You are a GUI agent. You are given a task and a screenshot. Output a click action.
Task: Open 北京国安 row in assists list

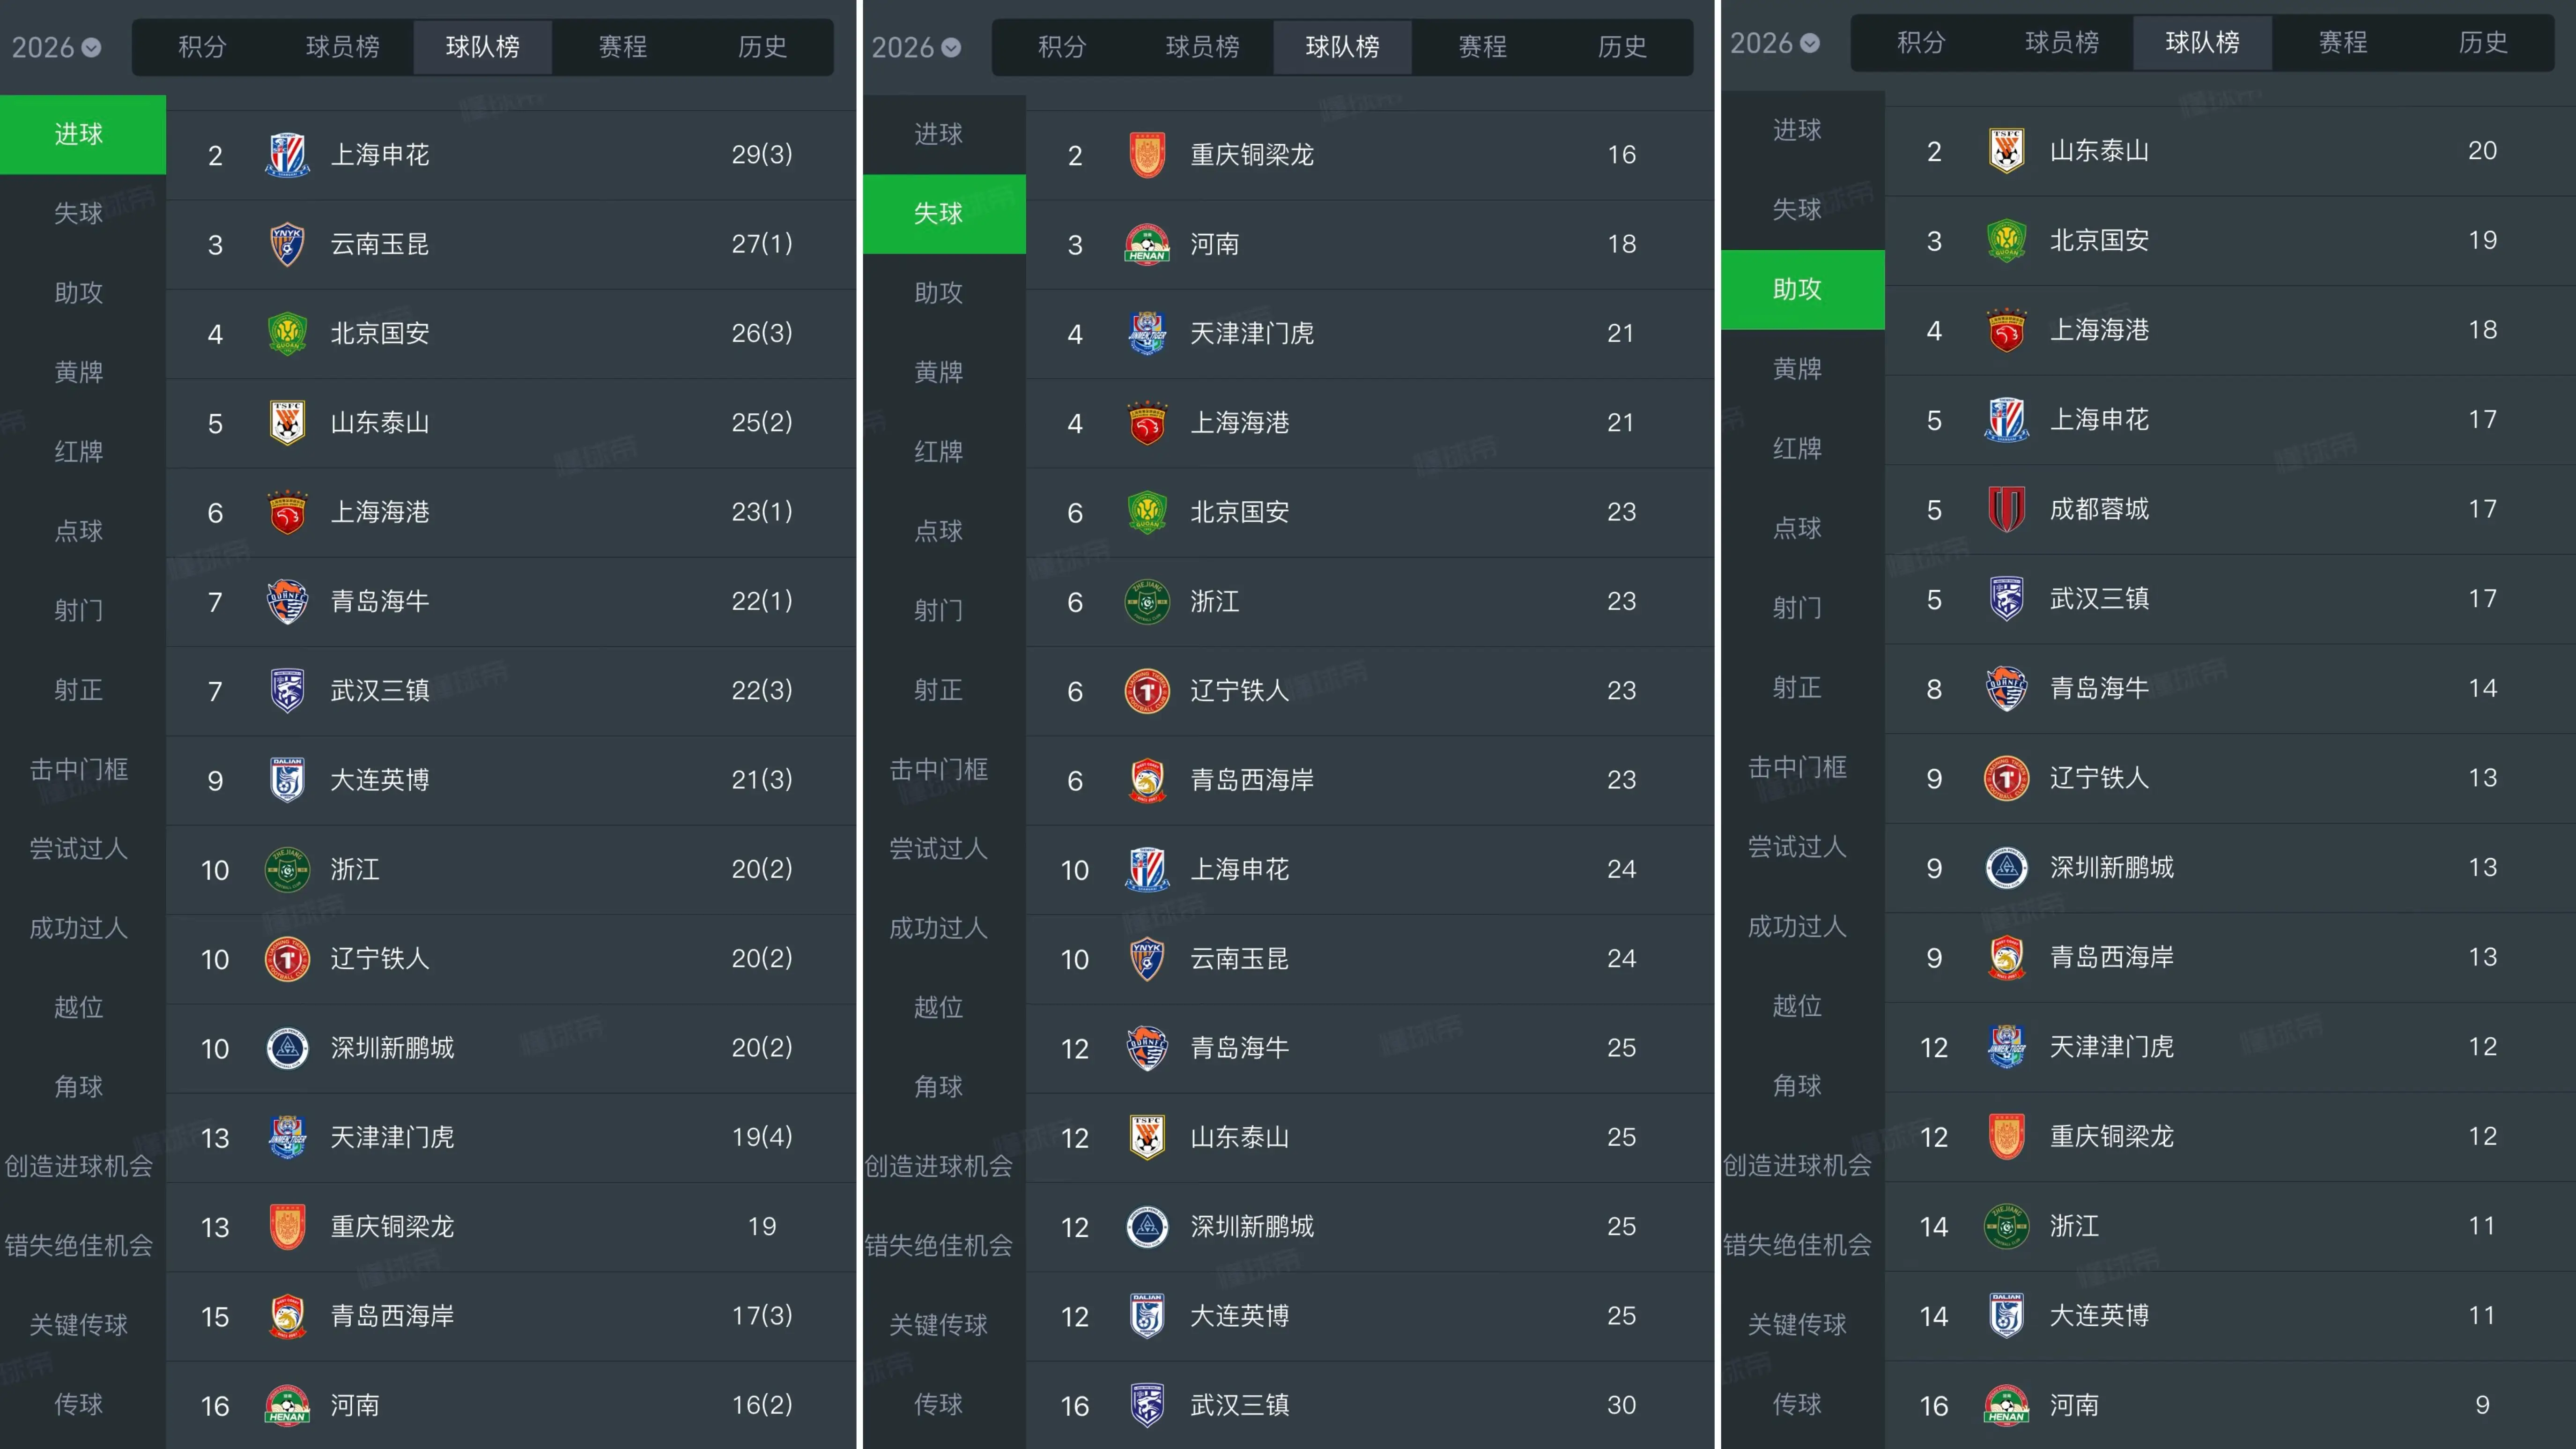(x=2230, y=241)
